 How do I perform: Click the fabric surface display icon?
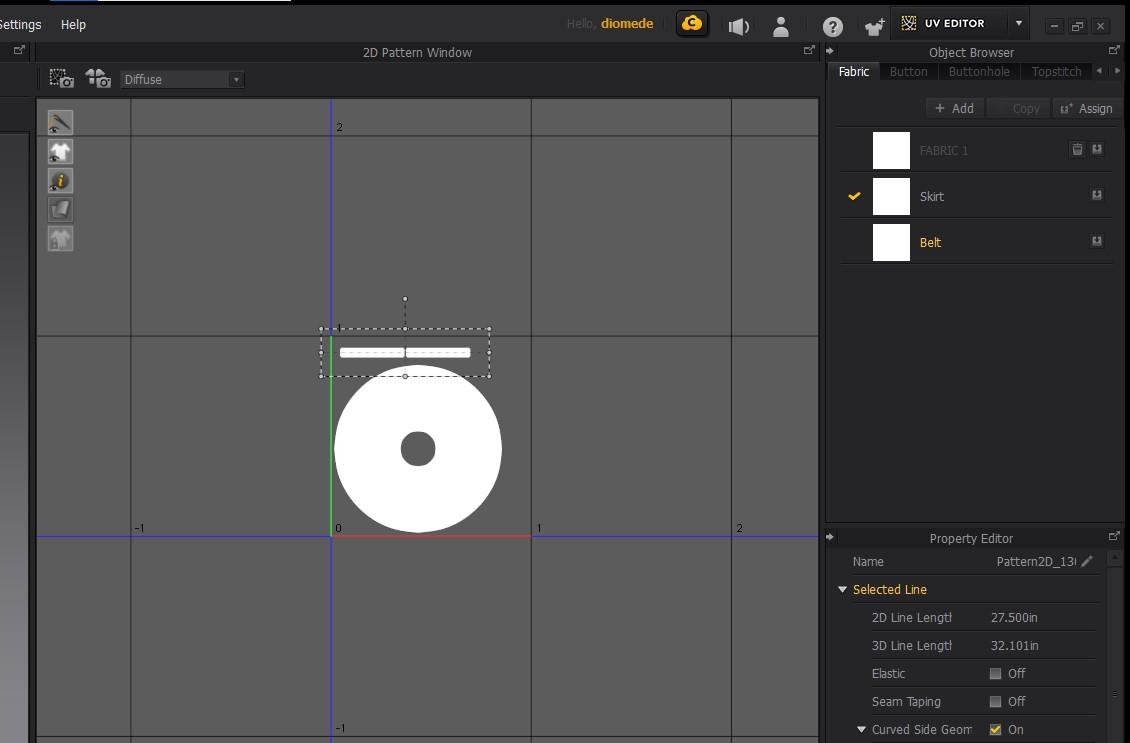click(x=60, y=210)
